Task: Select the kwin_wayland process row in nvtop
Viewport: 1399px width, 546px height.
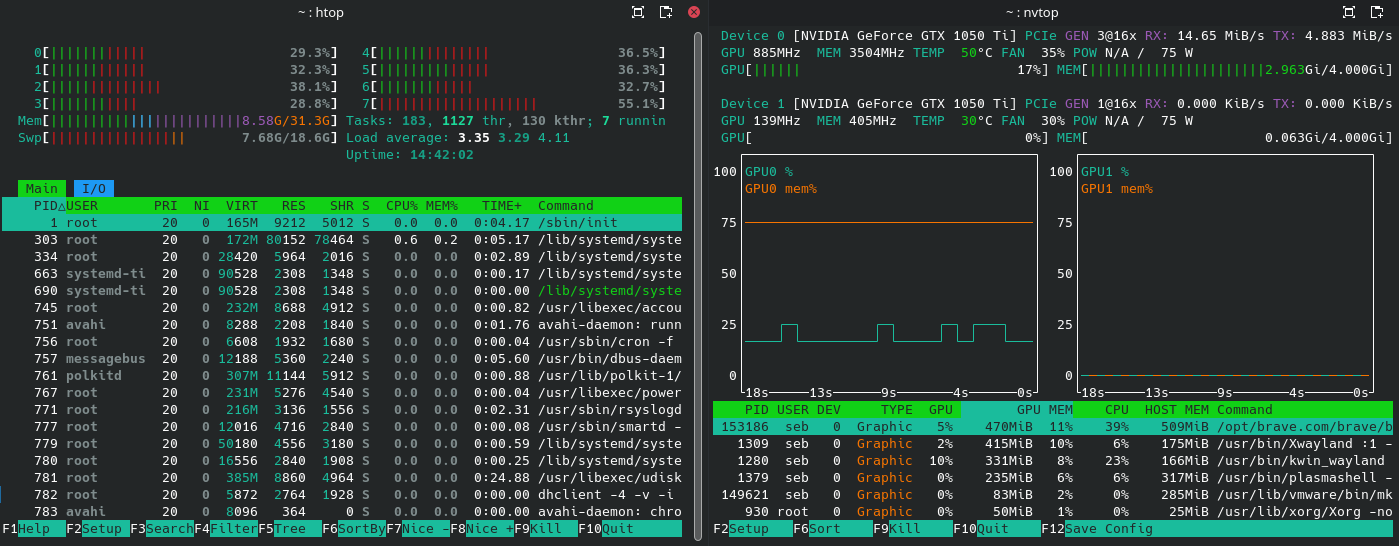Action: (1050, 460)
